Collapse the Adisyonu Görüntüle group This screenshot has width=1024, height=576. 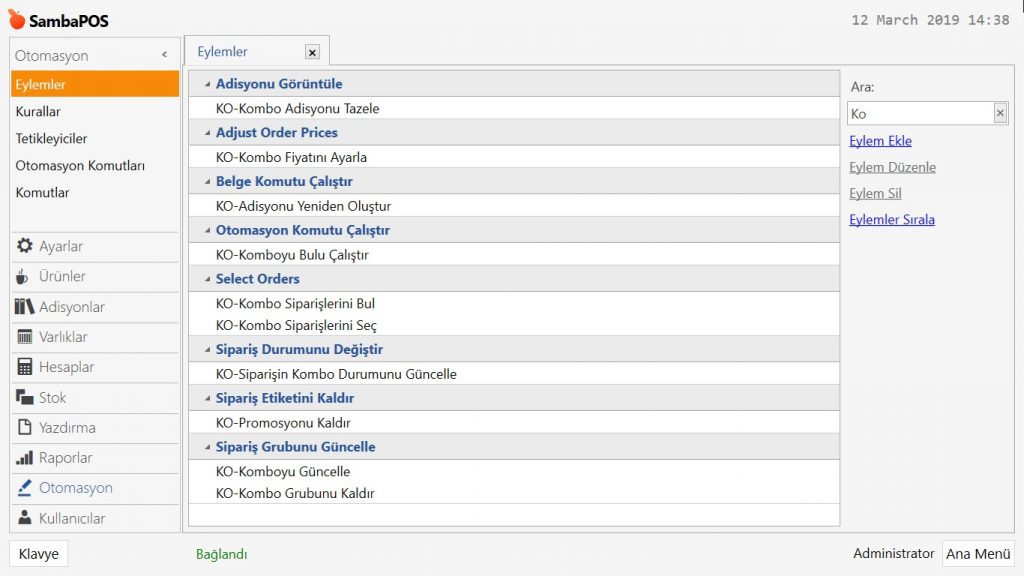point(207,85)
